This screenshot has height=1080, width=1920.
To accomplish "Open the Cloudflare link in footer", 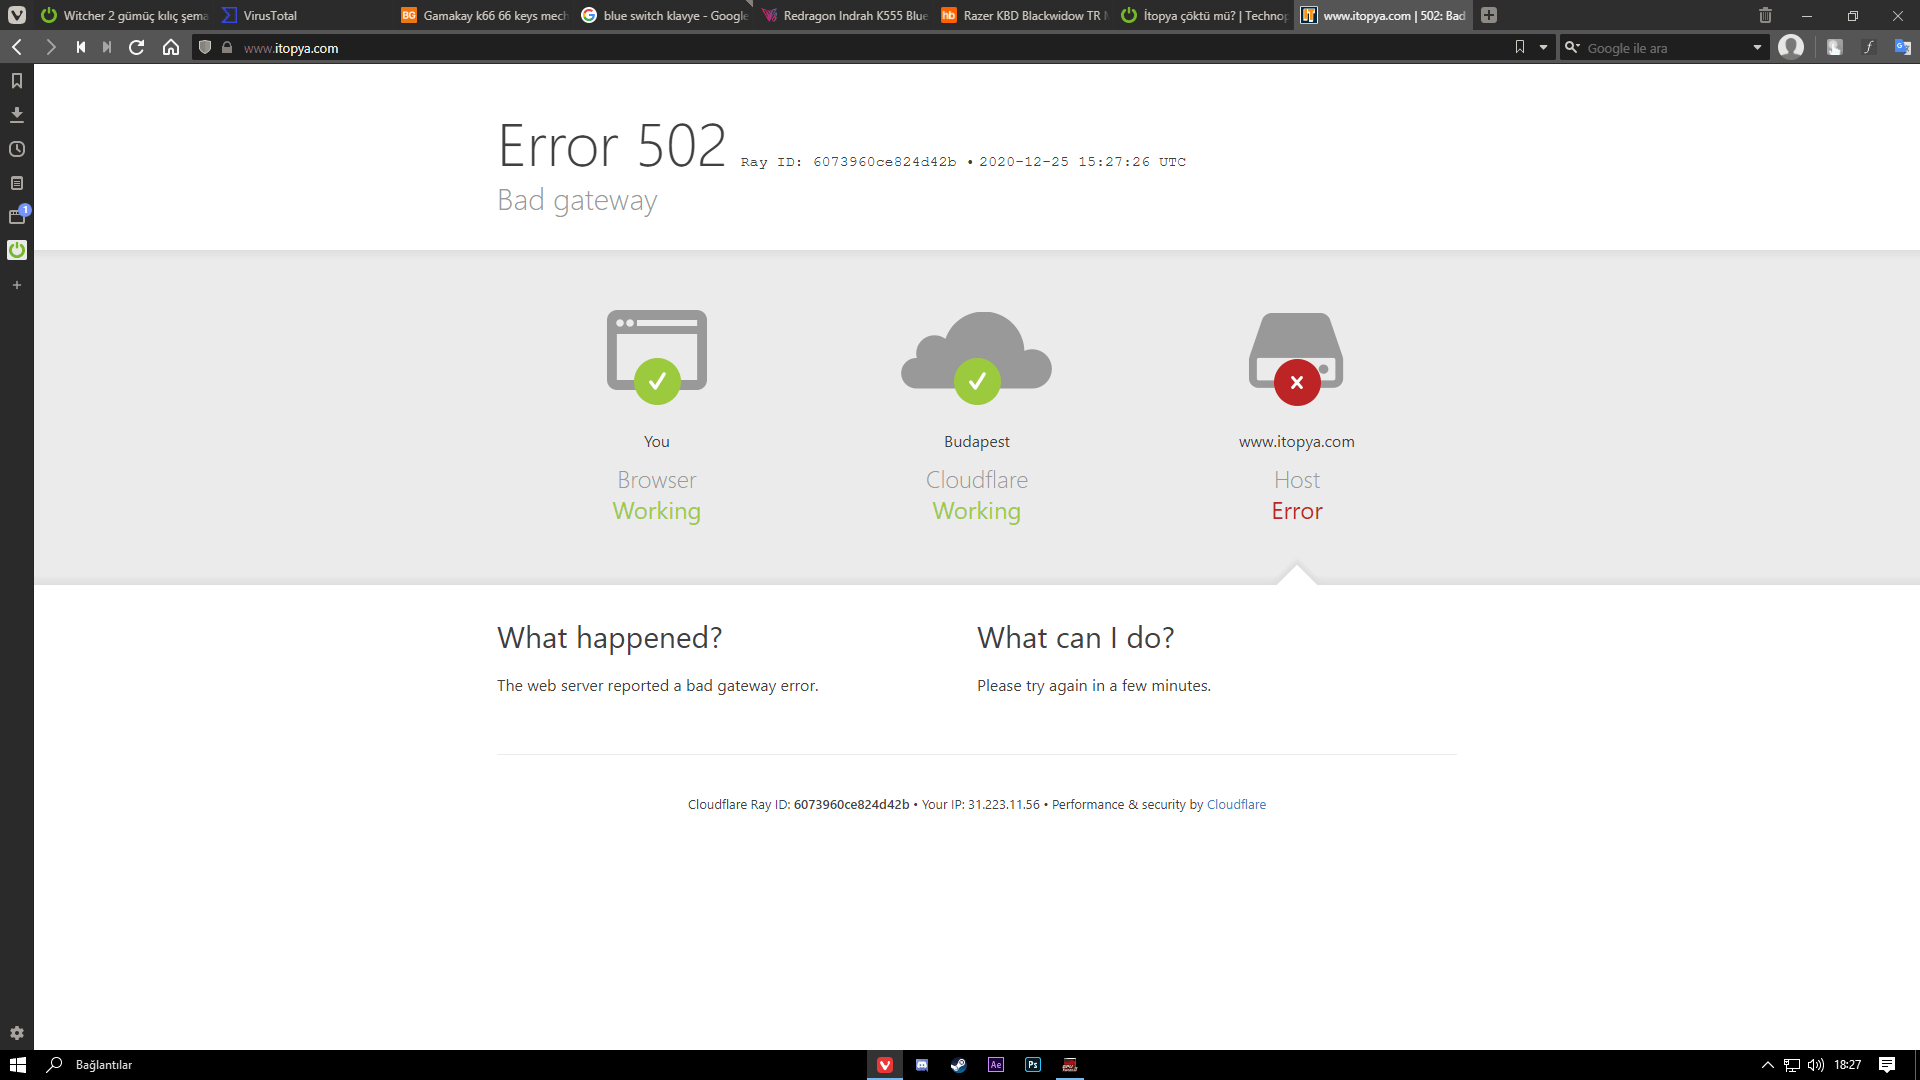I will pyautogui.click(x=1236, y=804).
